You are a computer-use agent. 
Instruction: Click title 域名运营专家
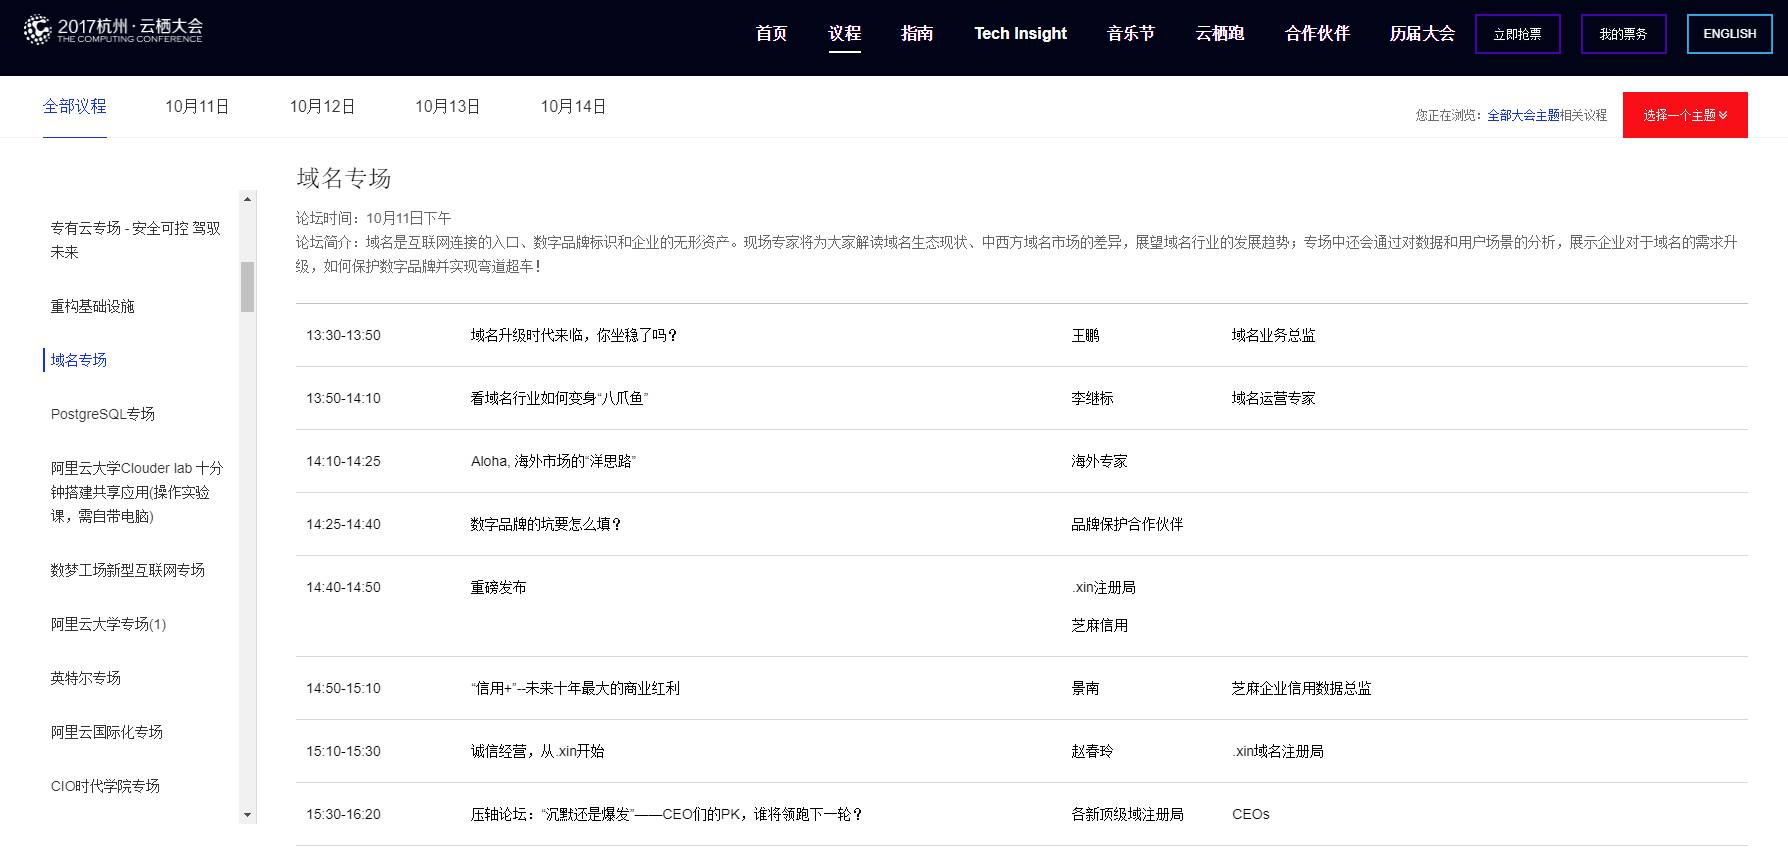click(1274, 398)
